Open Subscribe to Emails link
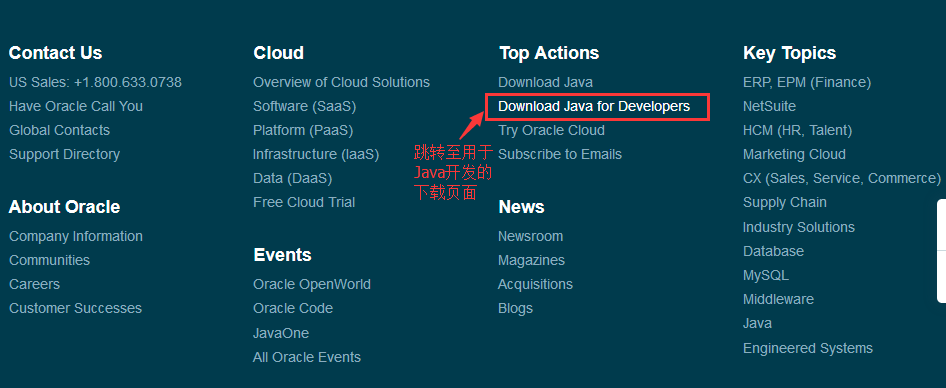 [560, 154]
